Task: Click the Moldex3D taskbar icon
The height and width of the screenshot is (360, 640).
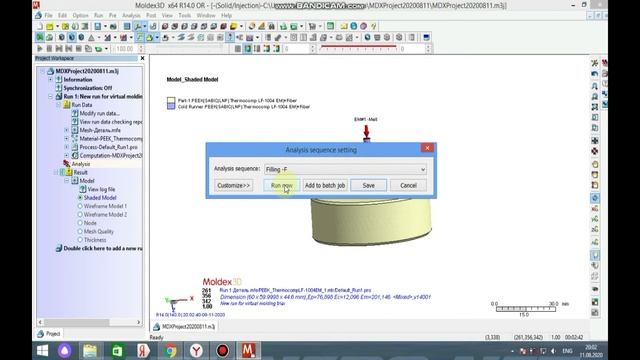Action: (x=249, y=351)
